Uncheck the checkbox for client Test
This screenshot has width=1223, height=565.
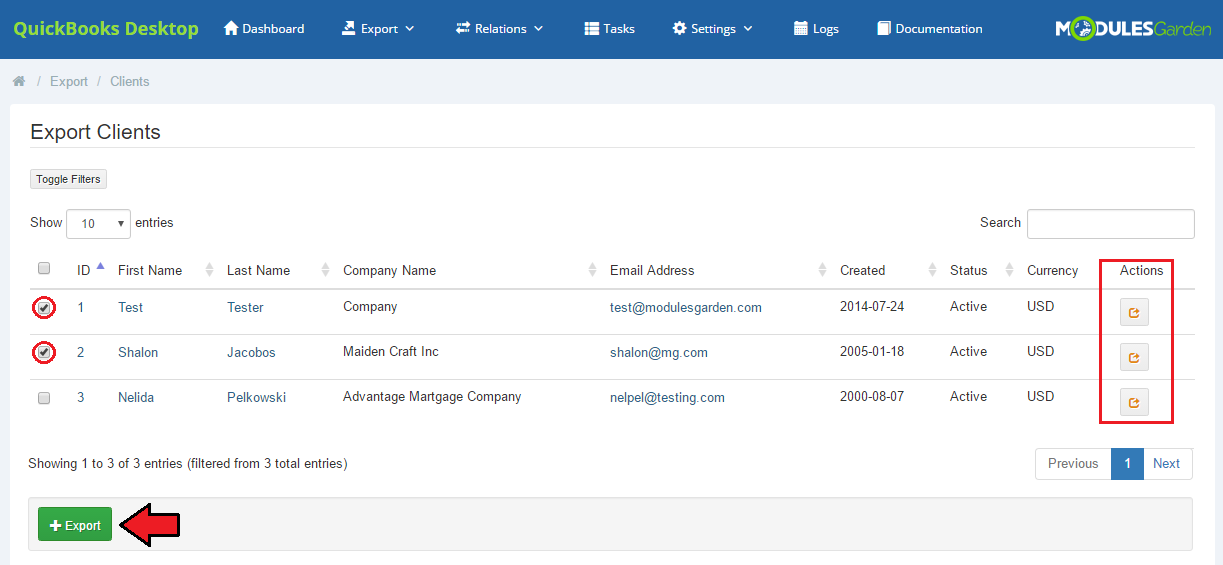click(x=44, y=308)
